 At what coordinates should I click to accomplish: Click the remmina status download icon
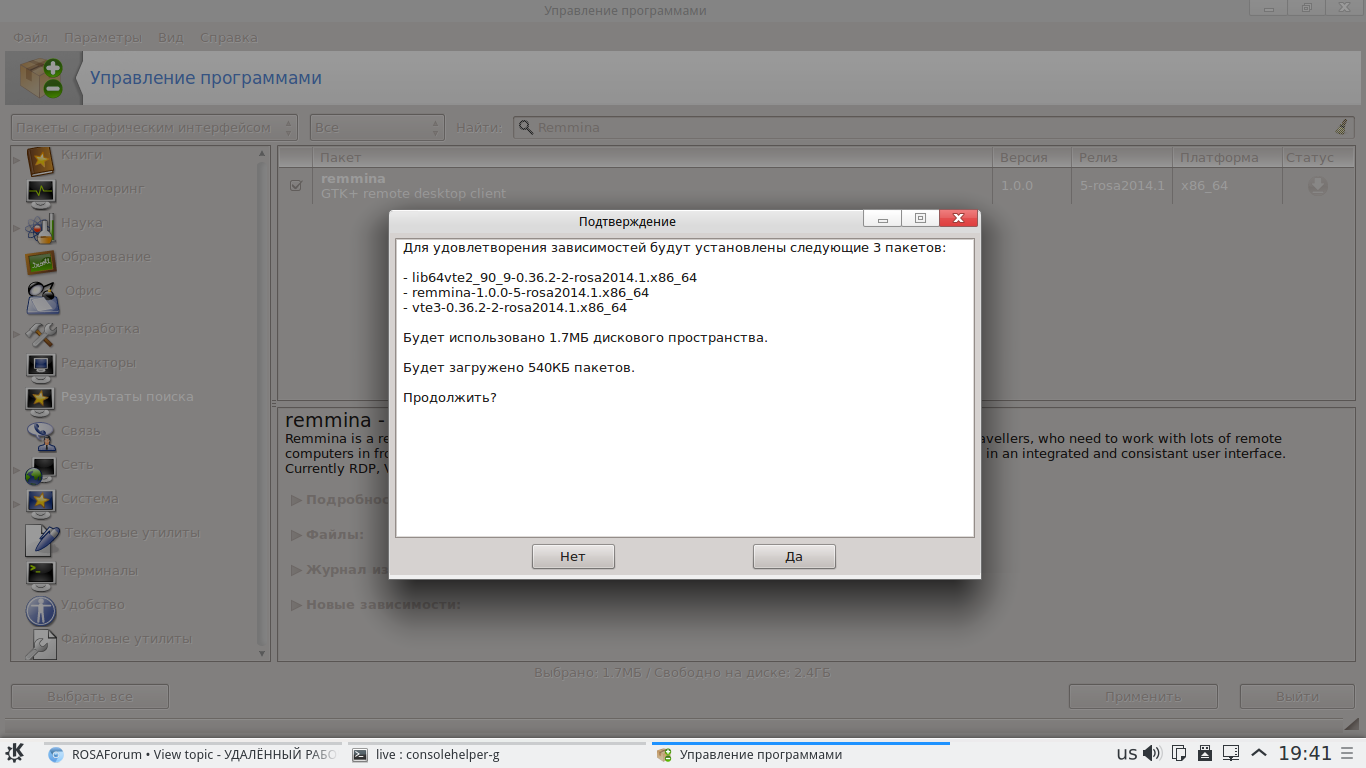pos(1318,185)
